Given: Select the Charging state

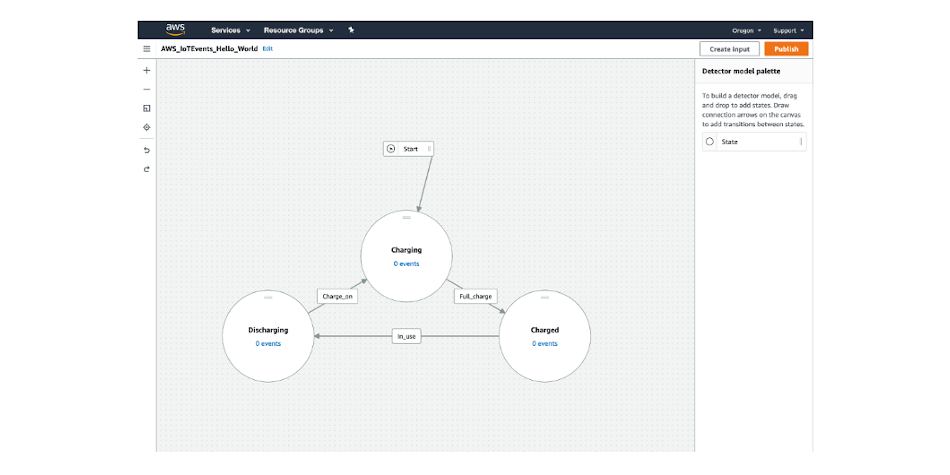Looking at the screenshot, I should click(x=407, y=256).
